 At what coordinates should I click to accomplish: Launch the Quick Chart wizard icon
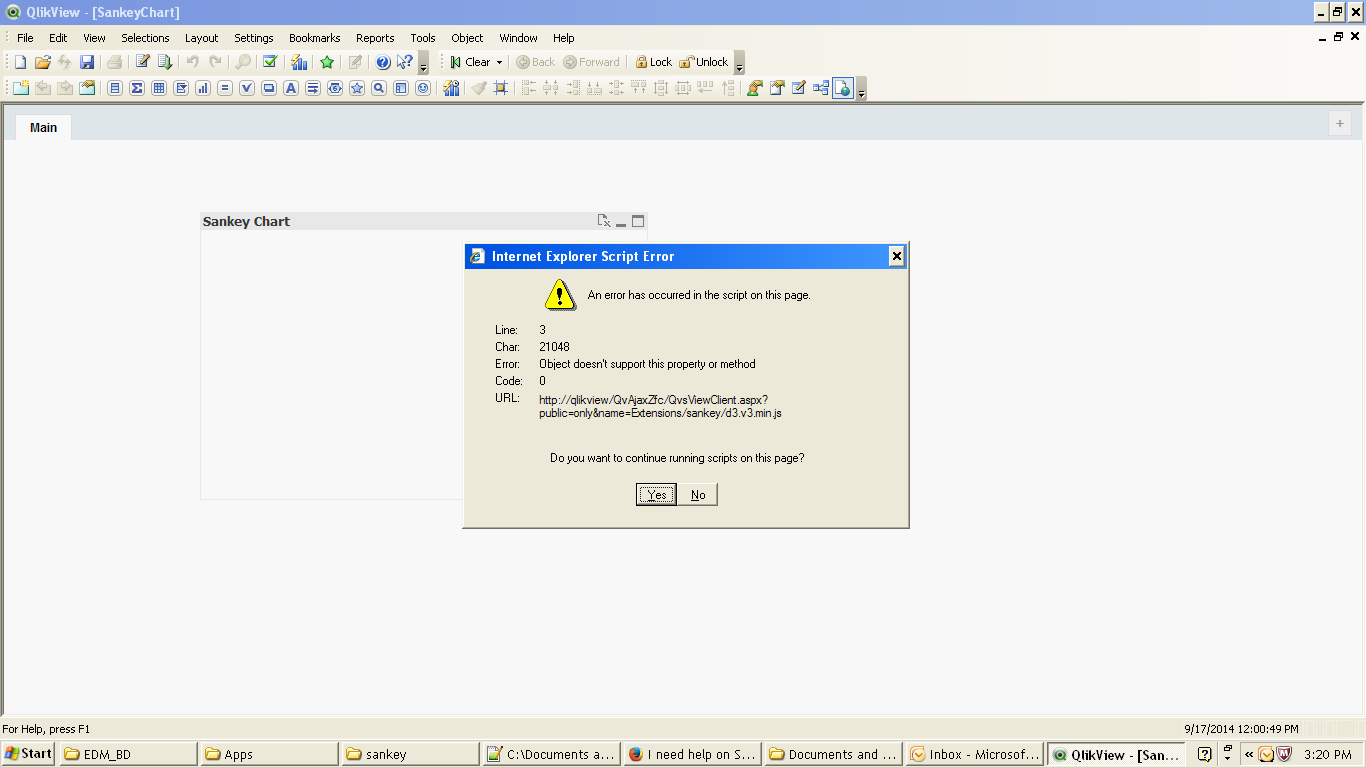click(x=299, y=62)
